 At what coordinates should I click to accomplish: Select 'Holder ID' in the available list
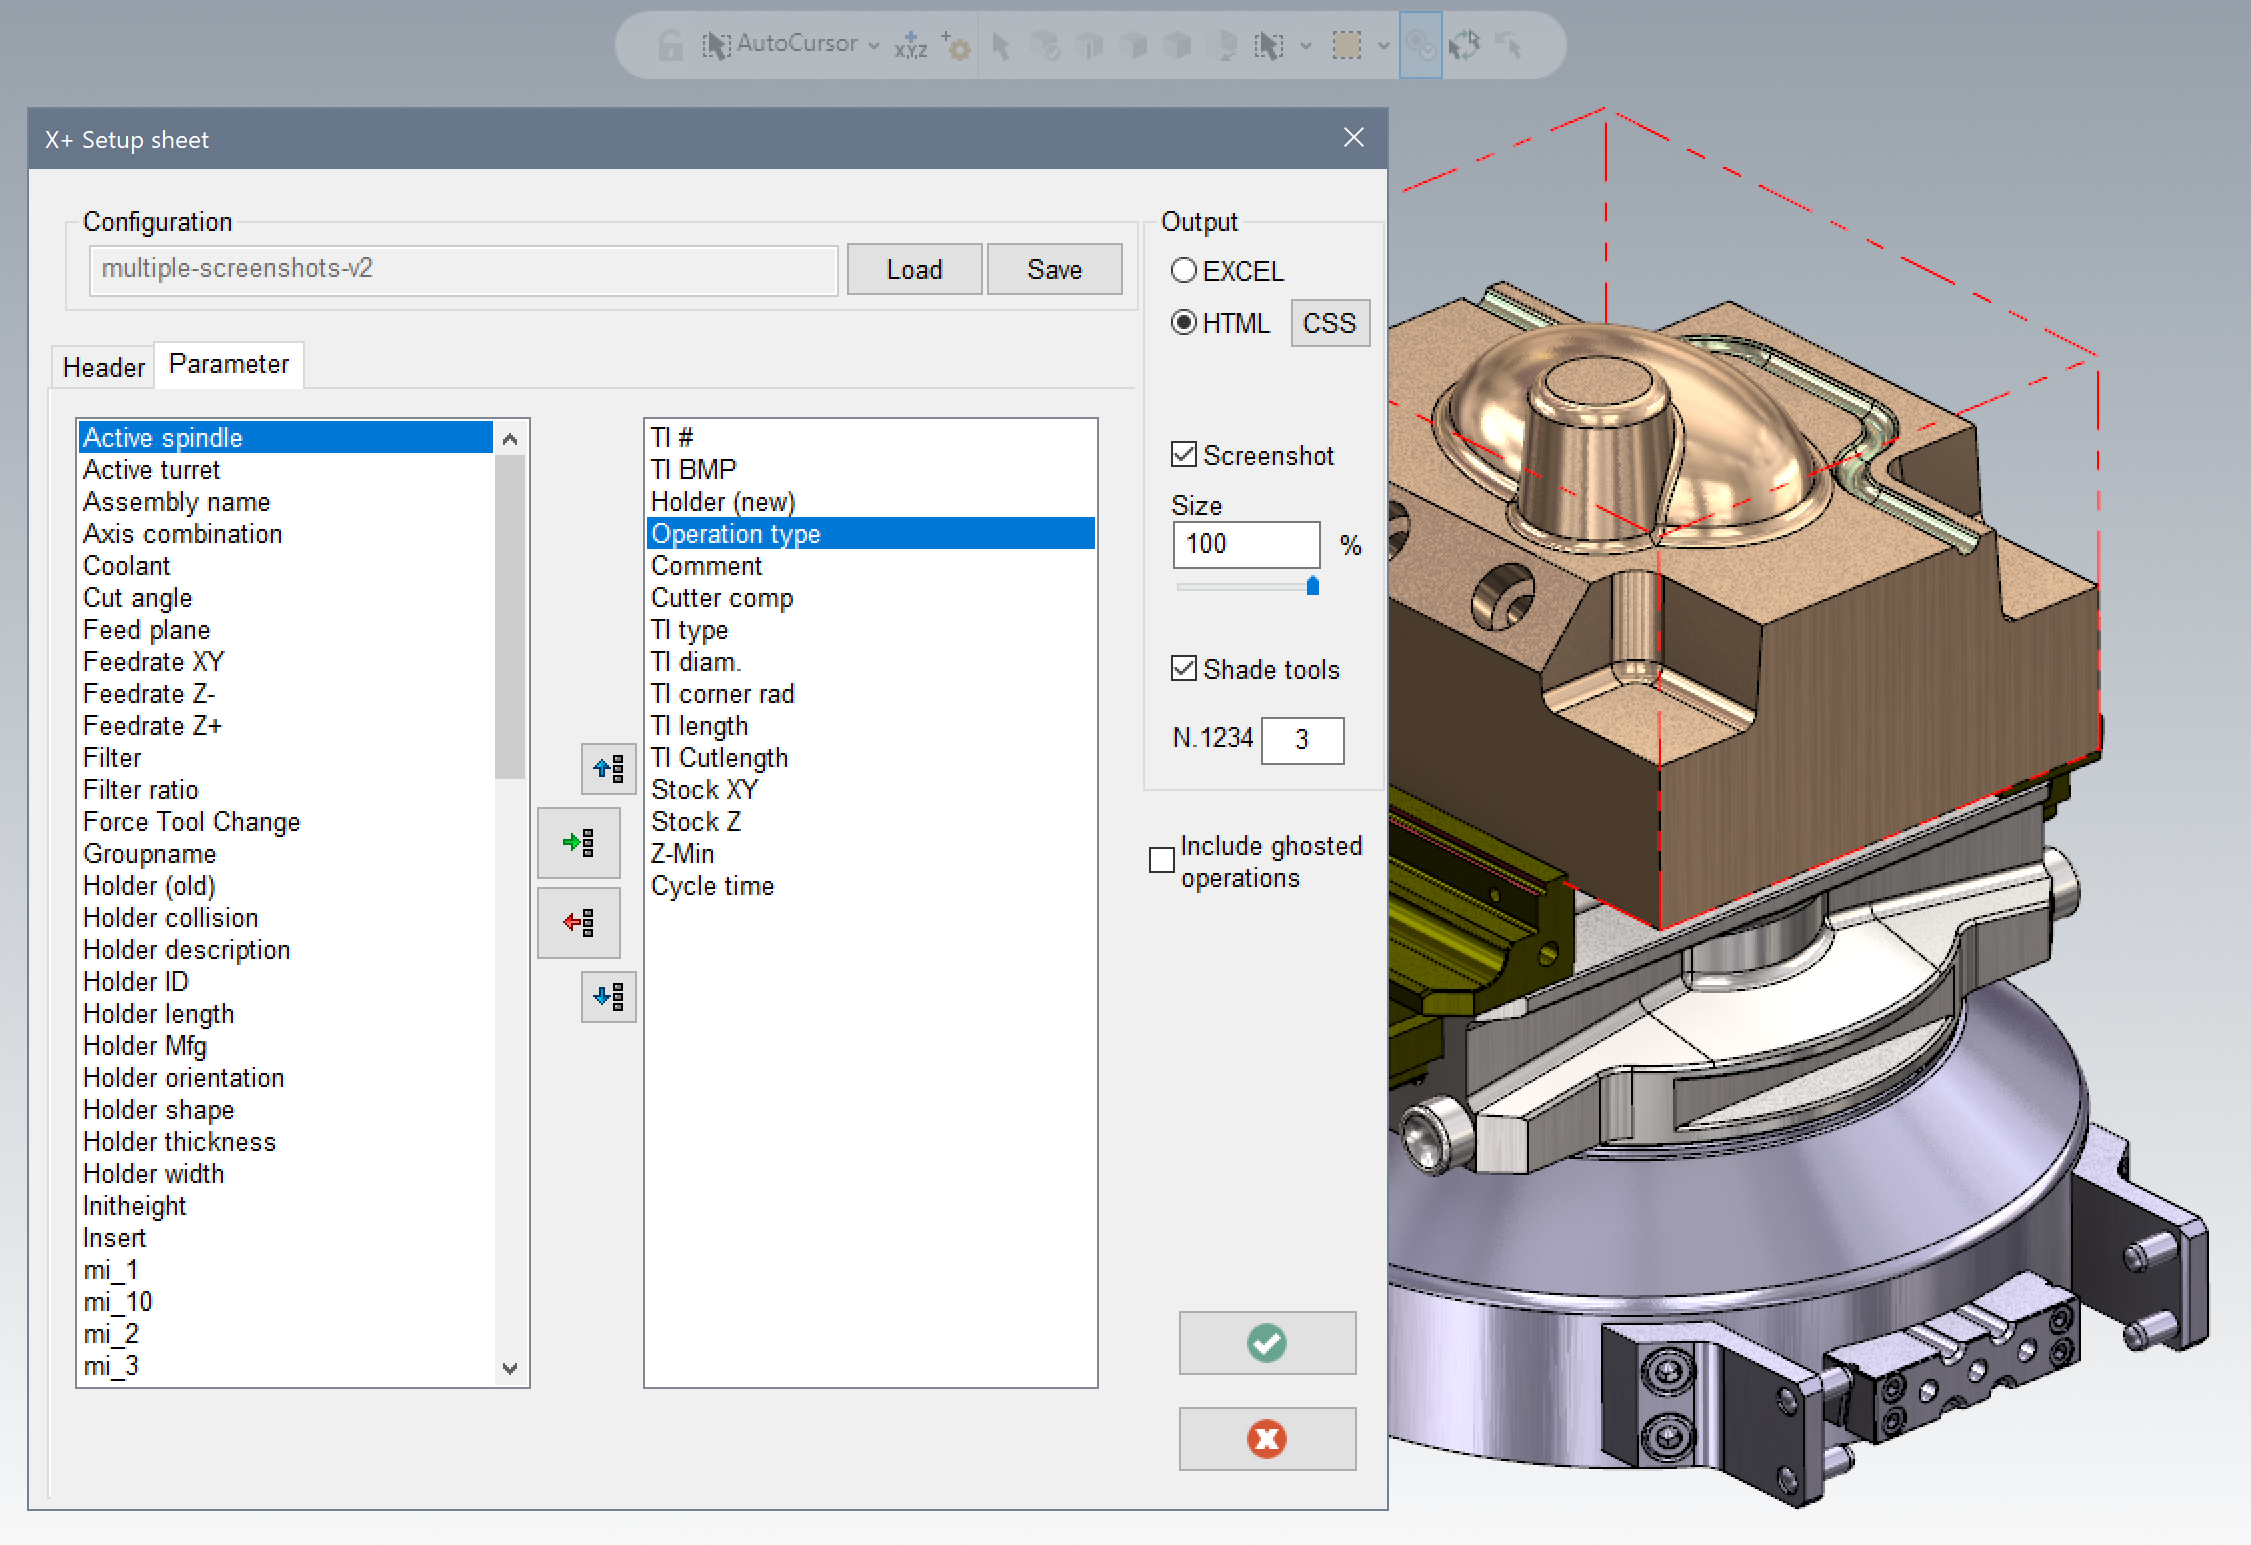[x=285, y=982]
